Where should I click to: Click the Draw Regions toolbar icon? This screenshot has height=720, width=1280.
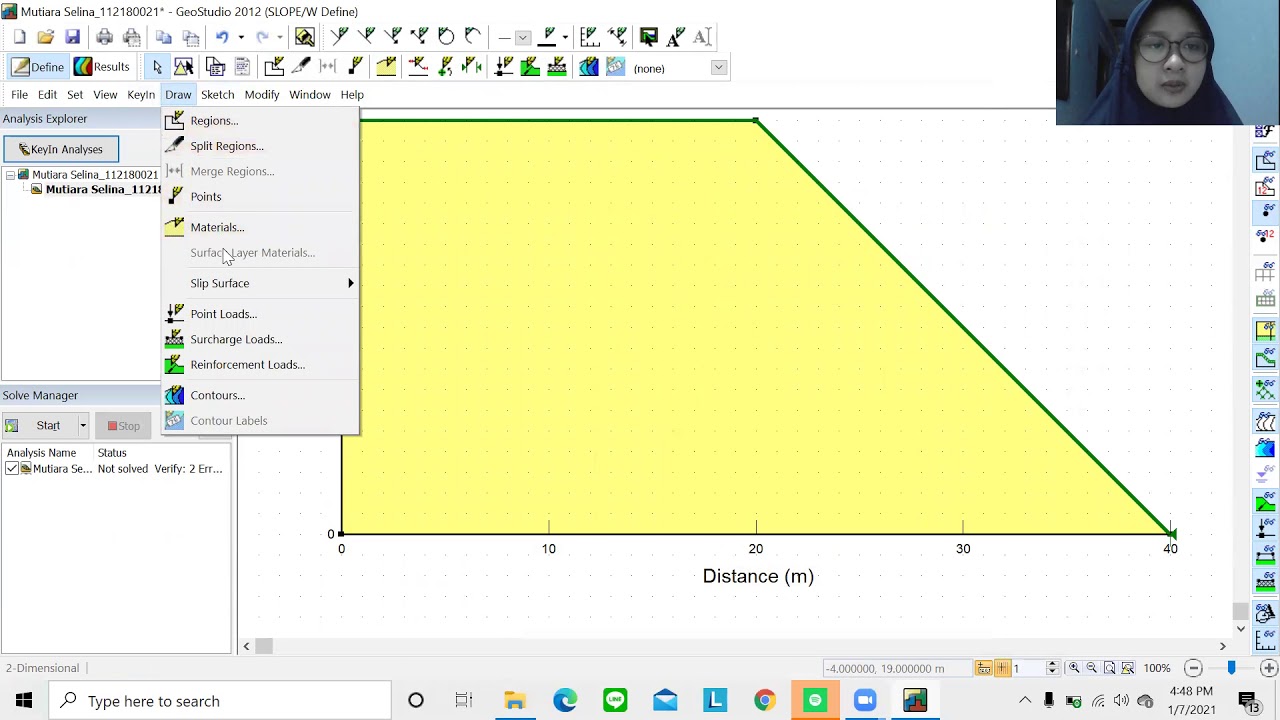274,67
